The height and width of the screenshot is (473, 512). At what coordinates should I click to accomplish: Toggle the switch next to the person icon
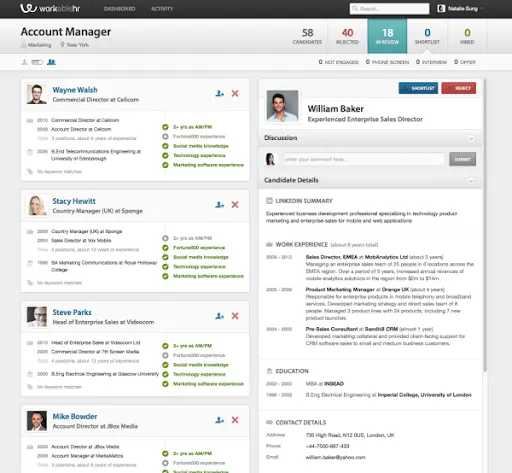click(x=37, y=62)
